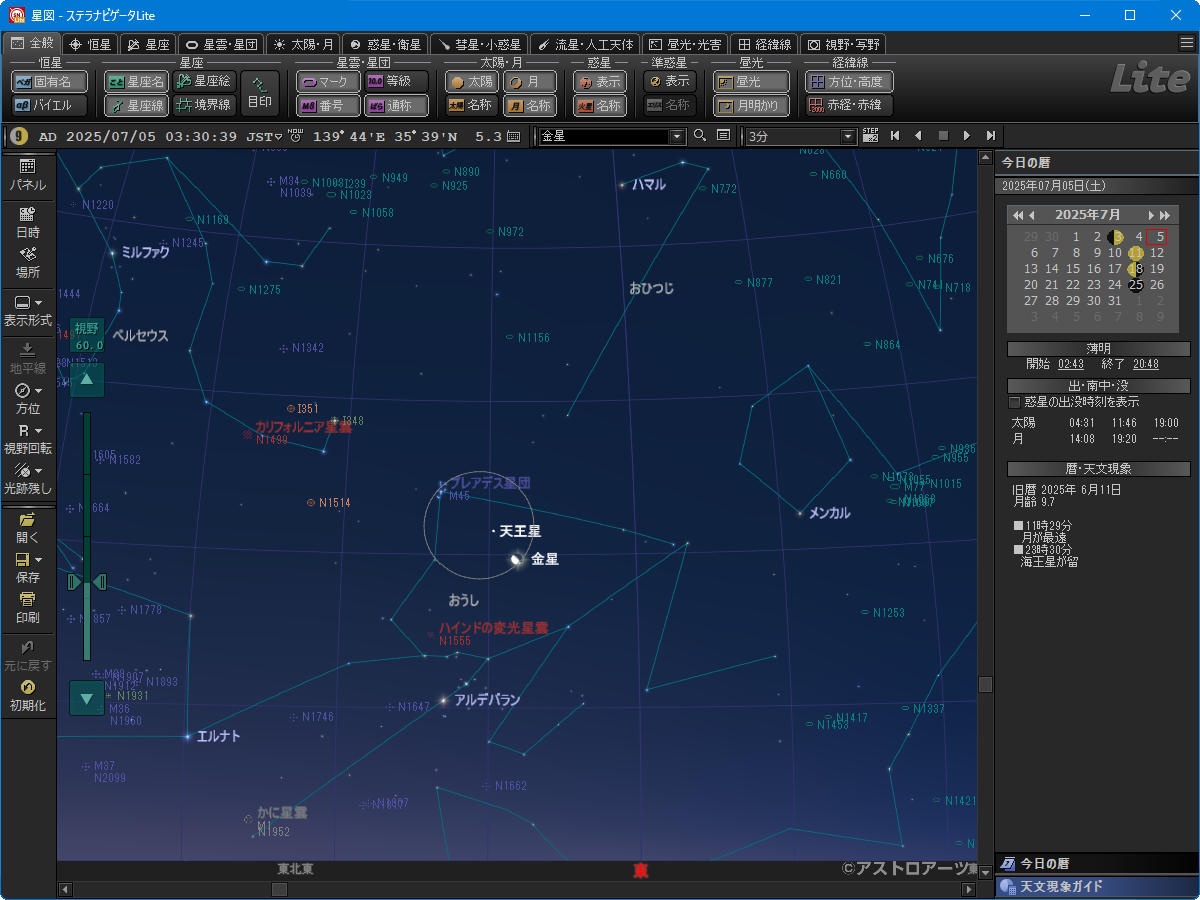Switch to the 星座 tab
This screenshot has width=1200, height=900.
(x=147, y=44)
